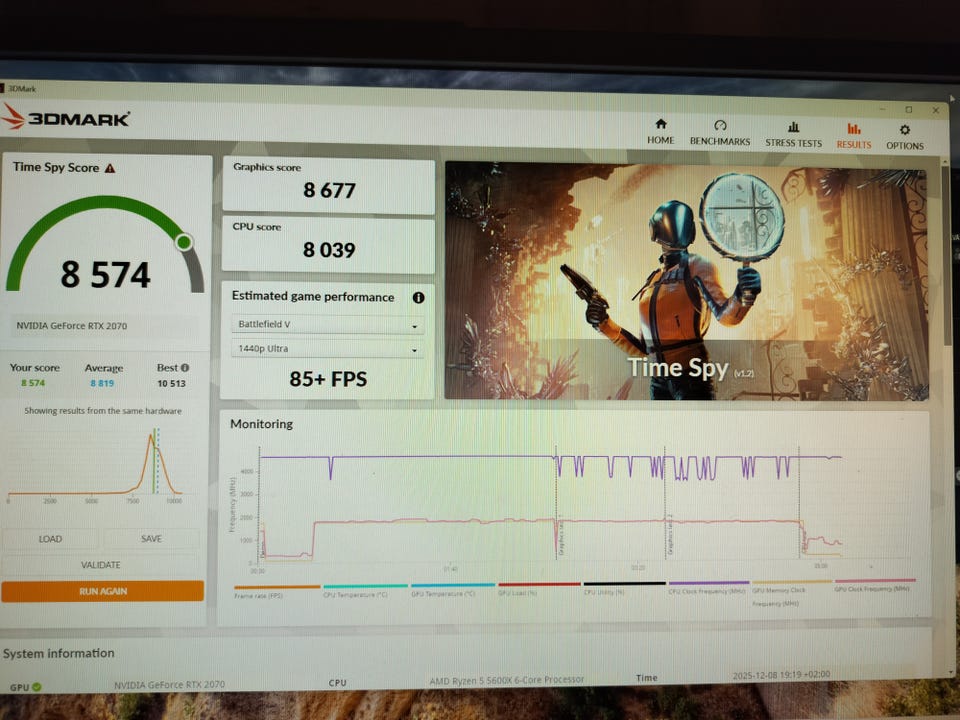The height and width of the screenshot is (720, 960).
Task: Open the Options gear icon
Action: coord(905,130)
